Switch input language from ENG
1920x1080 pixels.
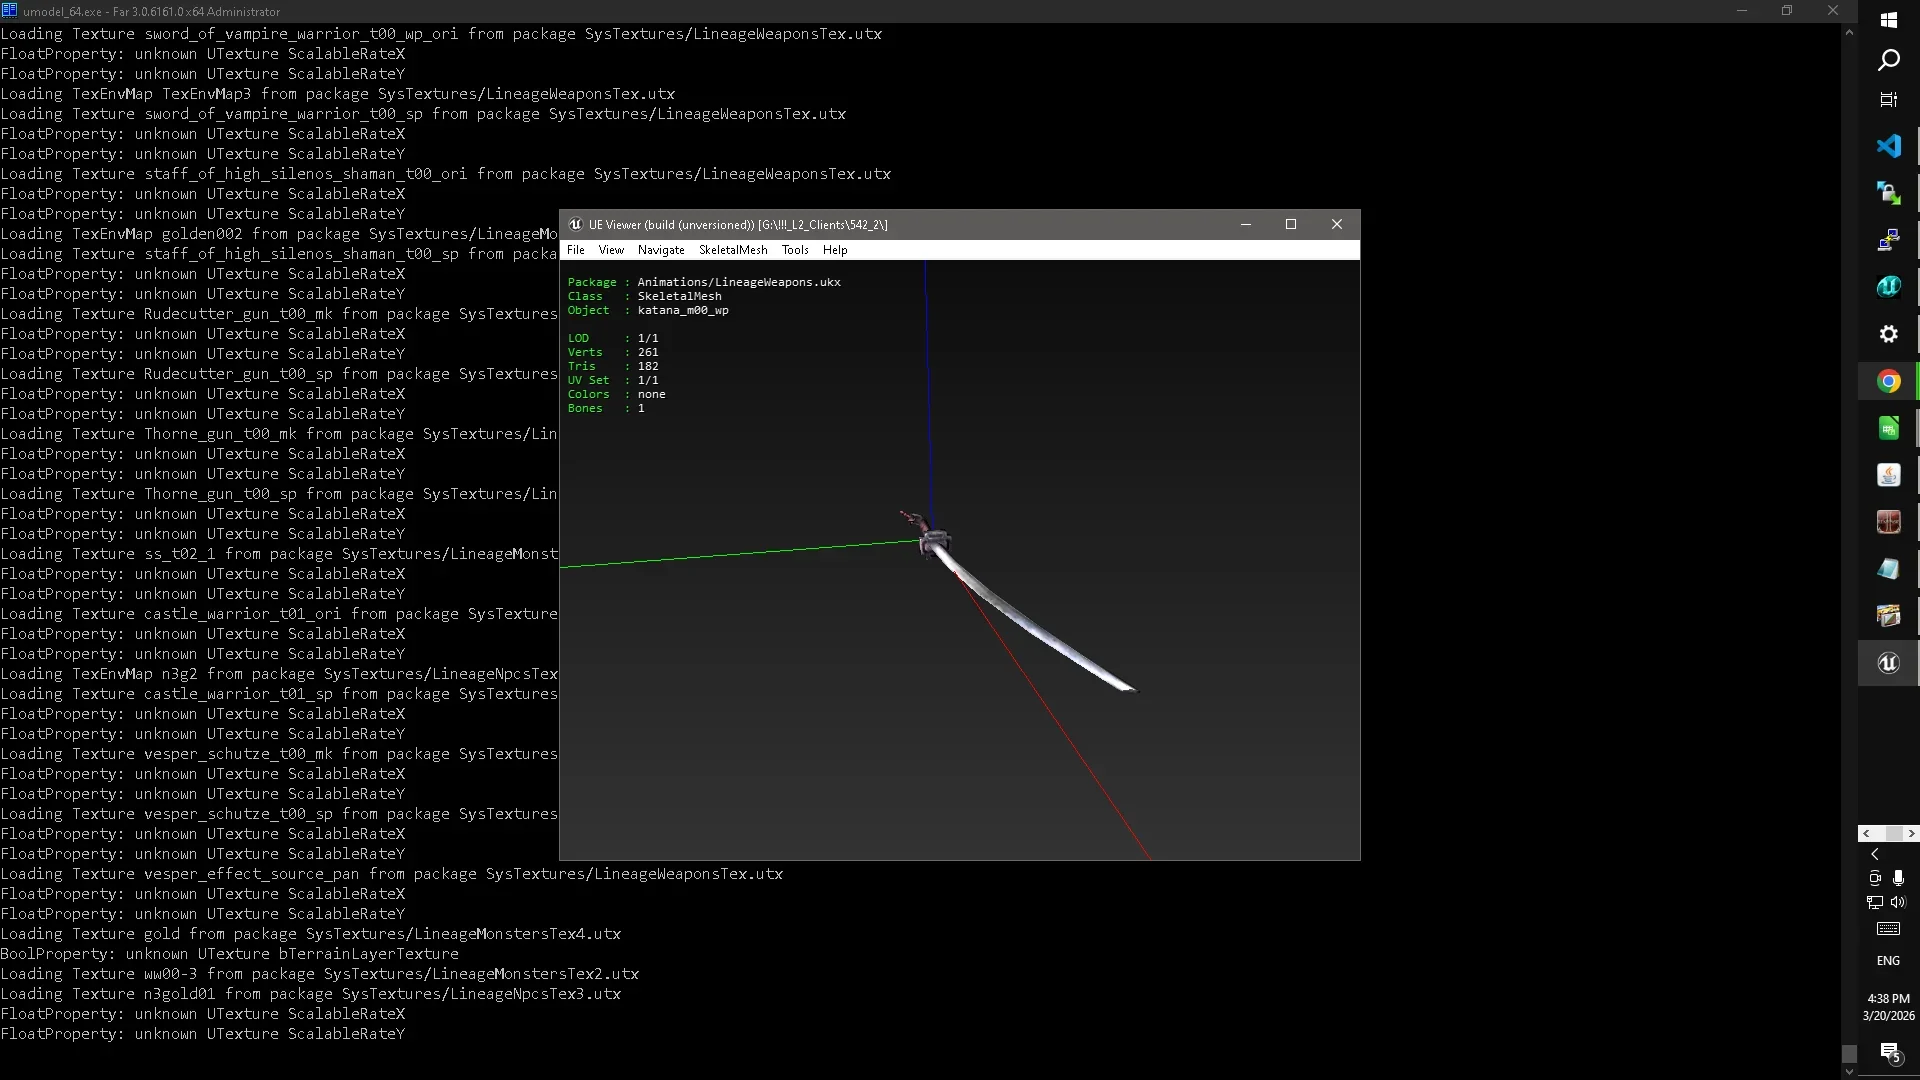(x=1889, y=961)
